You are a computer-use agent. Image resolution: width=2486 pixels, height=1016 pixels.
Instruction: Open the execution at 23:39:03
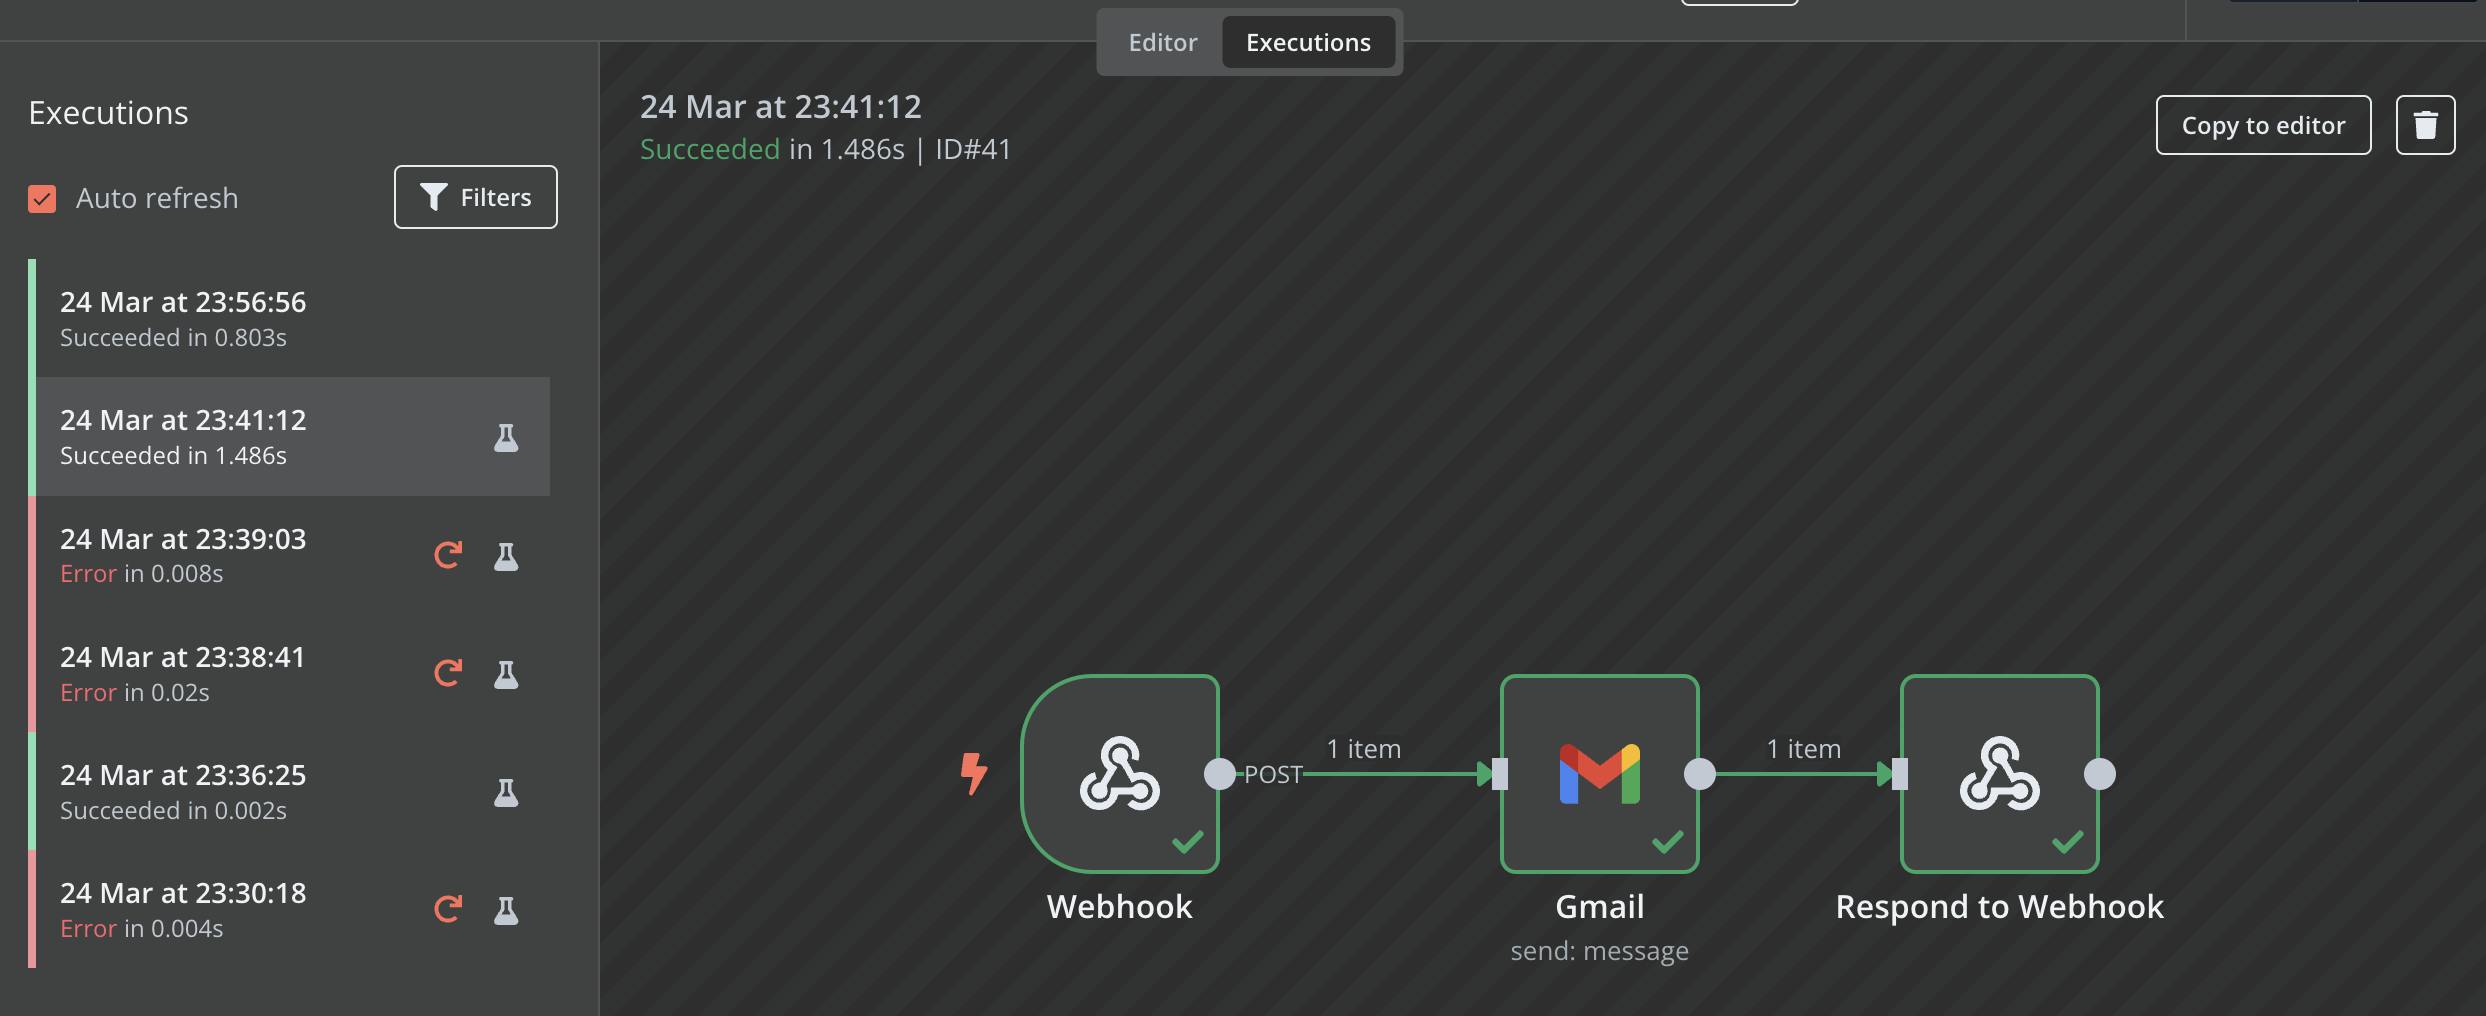pyautogui.click(x=290, y=555)
